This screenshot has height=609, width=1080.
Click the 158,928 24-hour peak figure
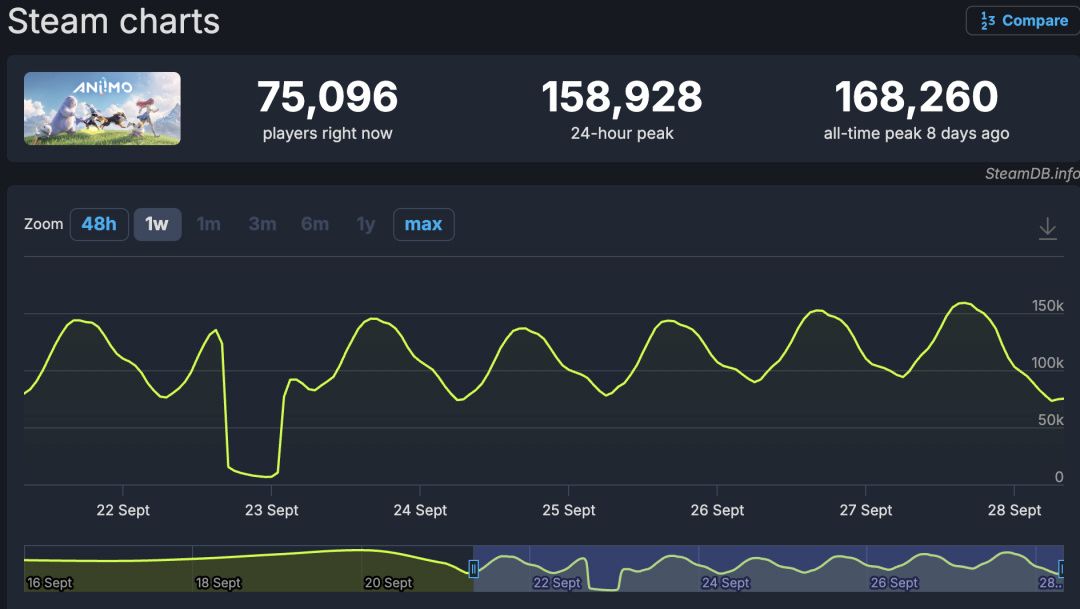tap(622, 96)
